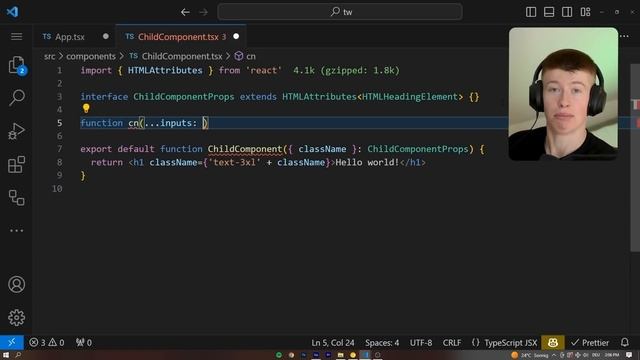640x360 pixels.
Task: Click the cn function name on line 5
Action: [133, 123]
